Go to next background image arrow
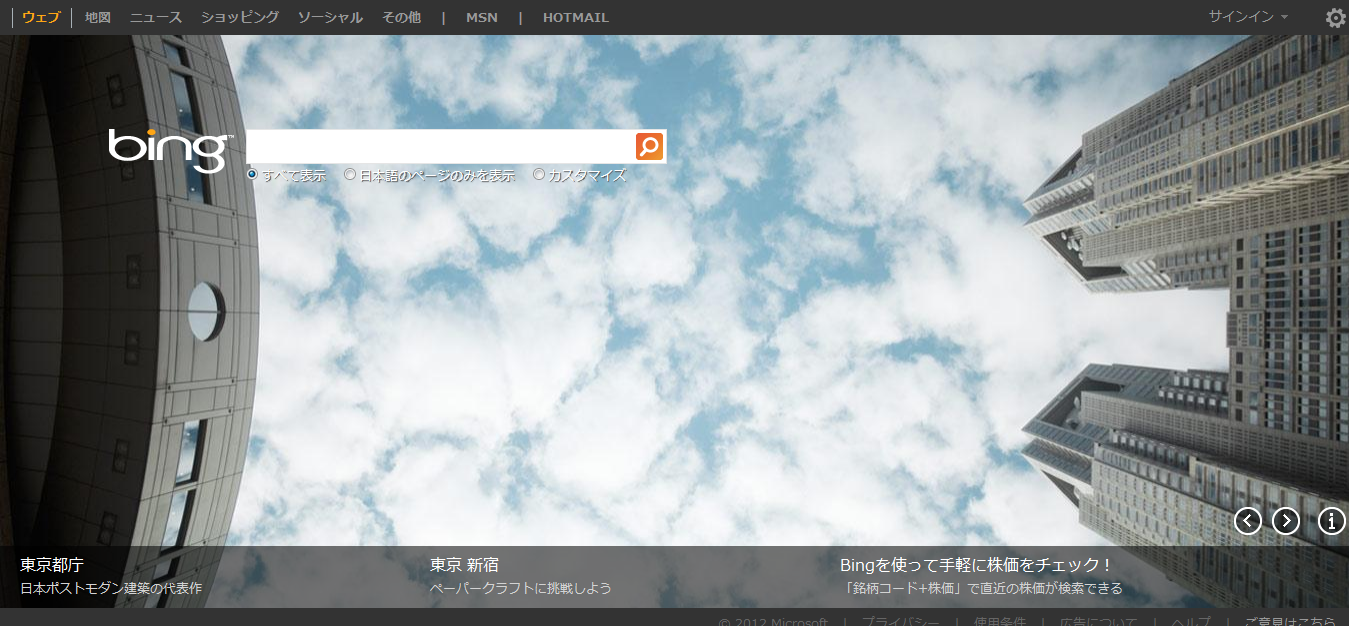Screen dimensions: 1349x626 tap(1285, 521)
